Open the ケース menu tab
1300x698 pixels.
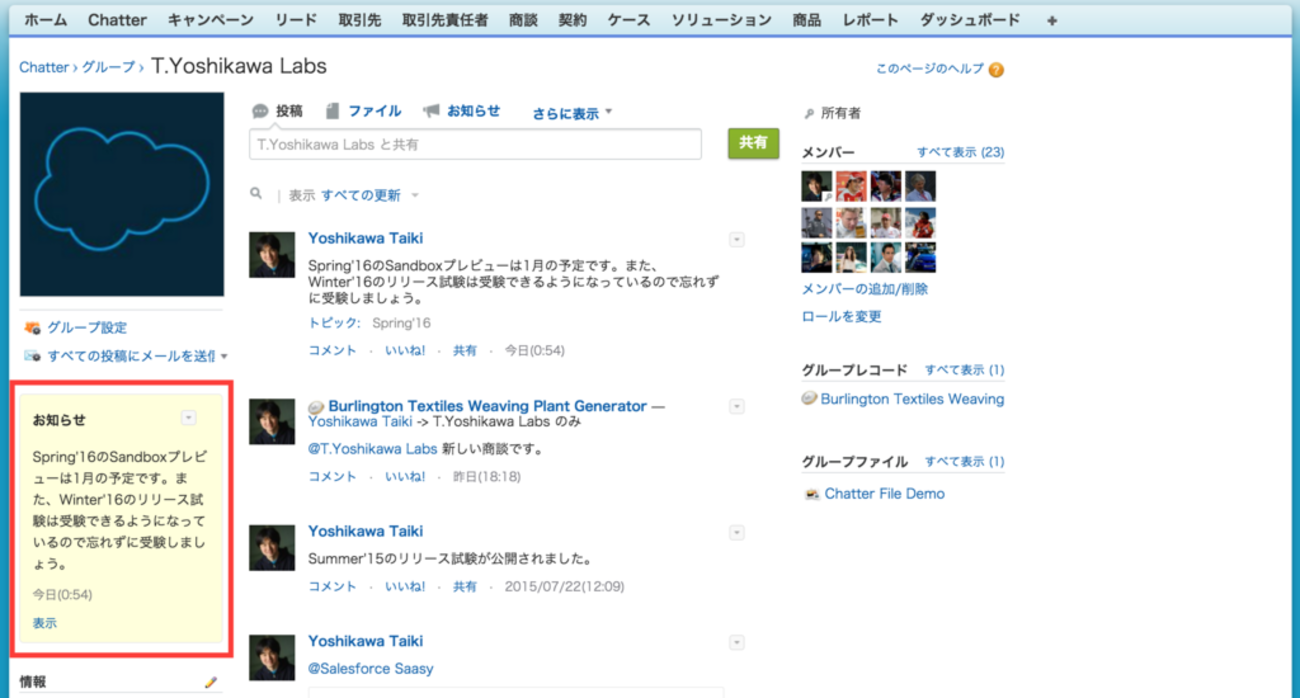628,20
